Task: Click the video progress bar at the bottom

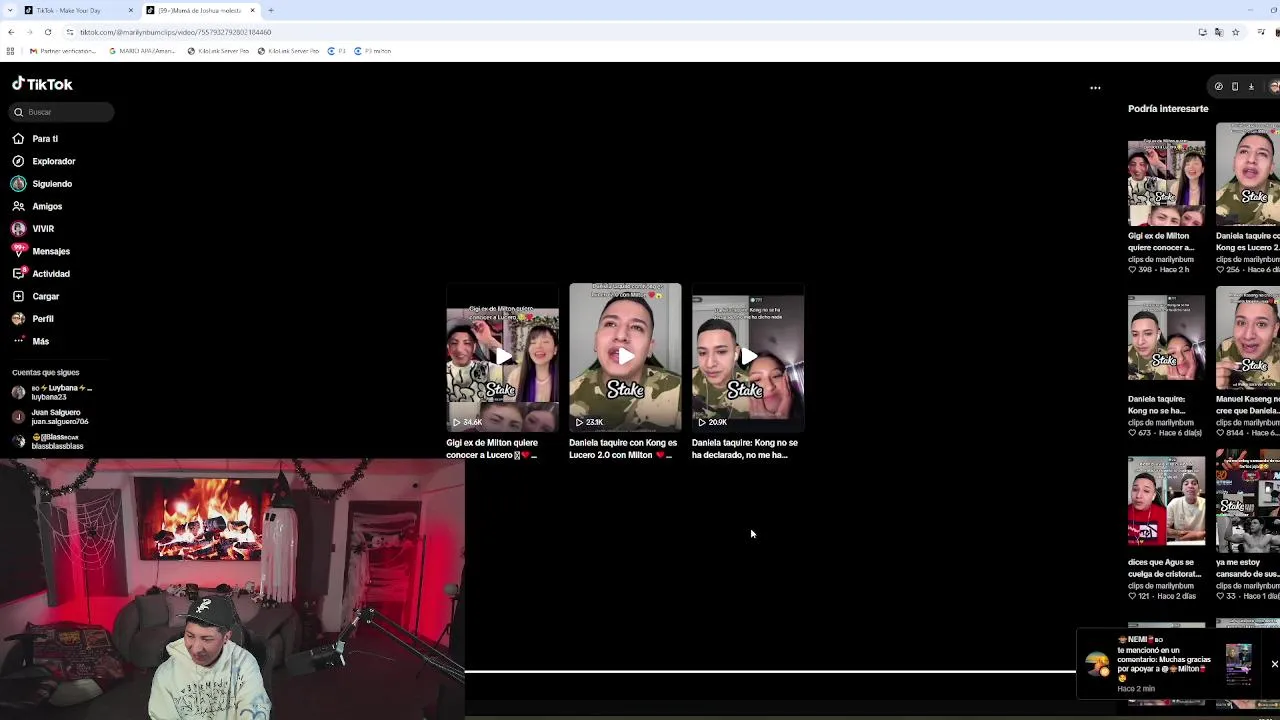Action: click(770, 671)
